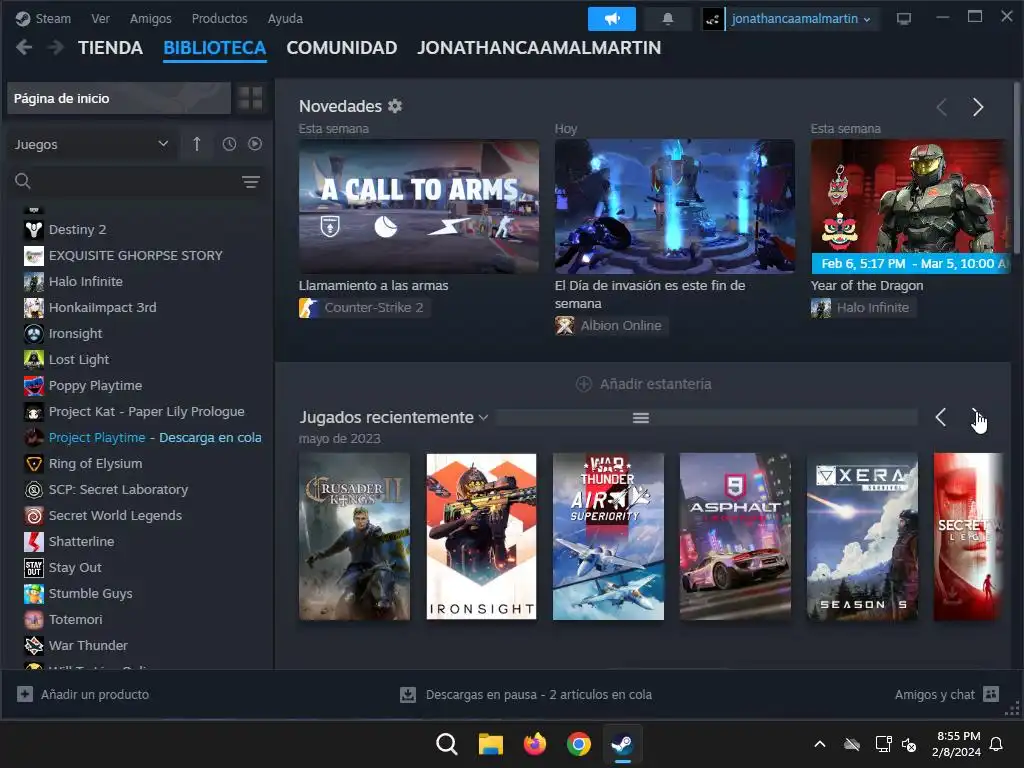Open the Steam announcements megaphone button
Image resolution: width=1024 pixels, height=768 pixels.
point(611,19)
